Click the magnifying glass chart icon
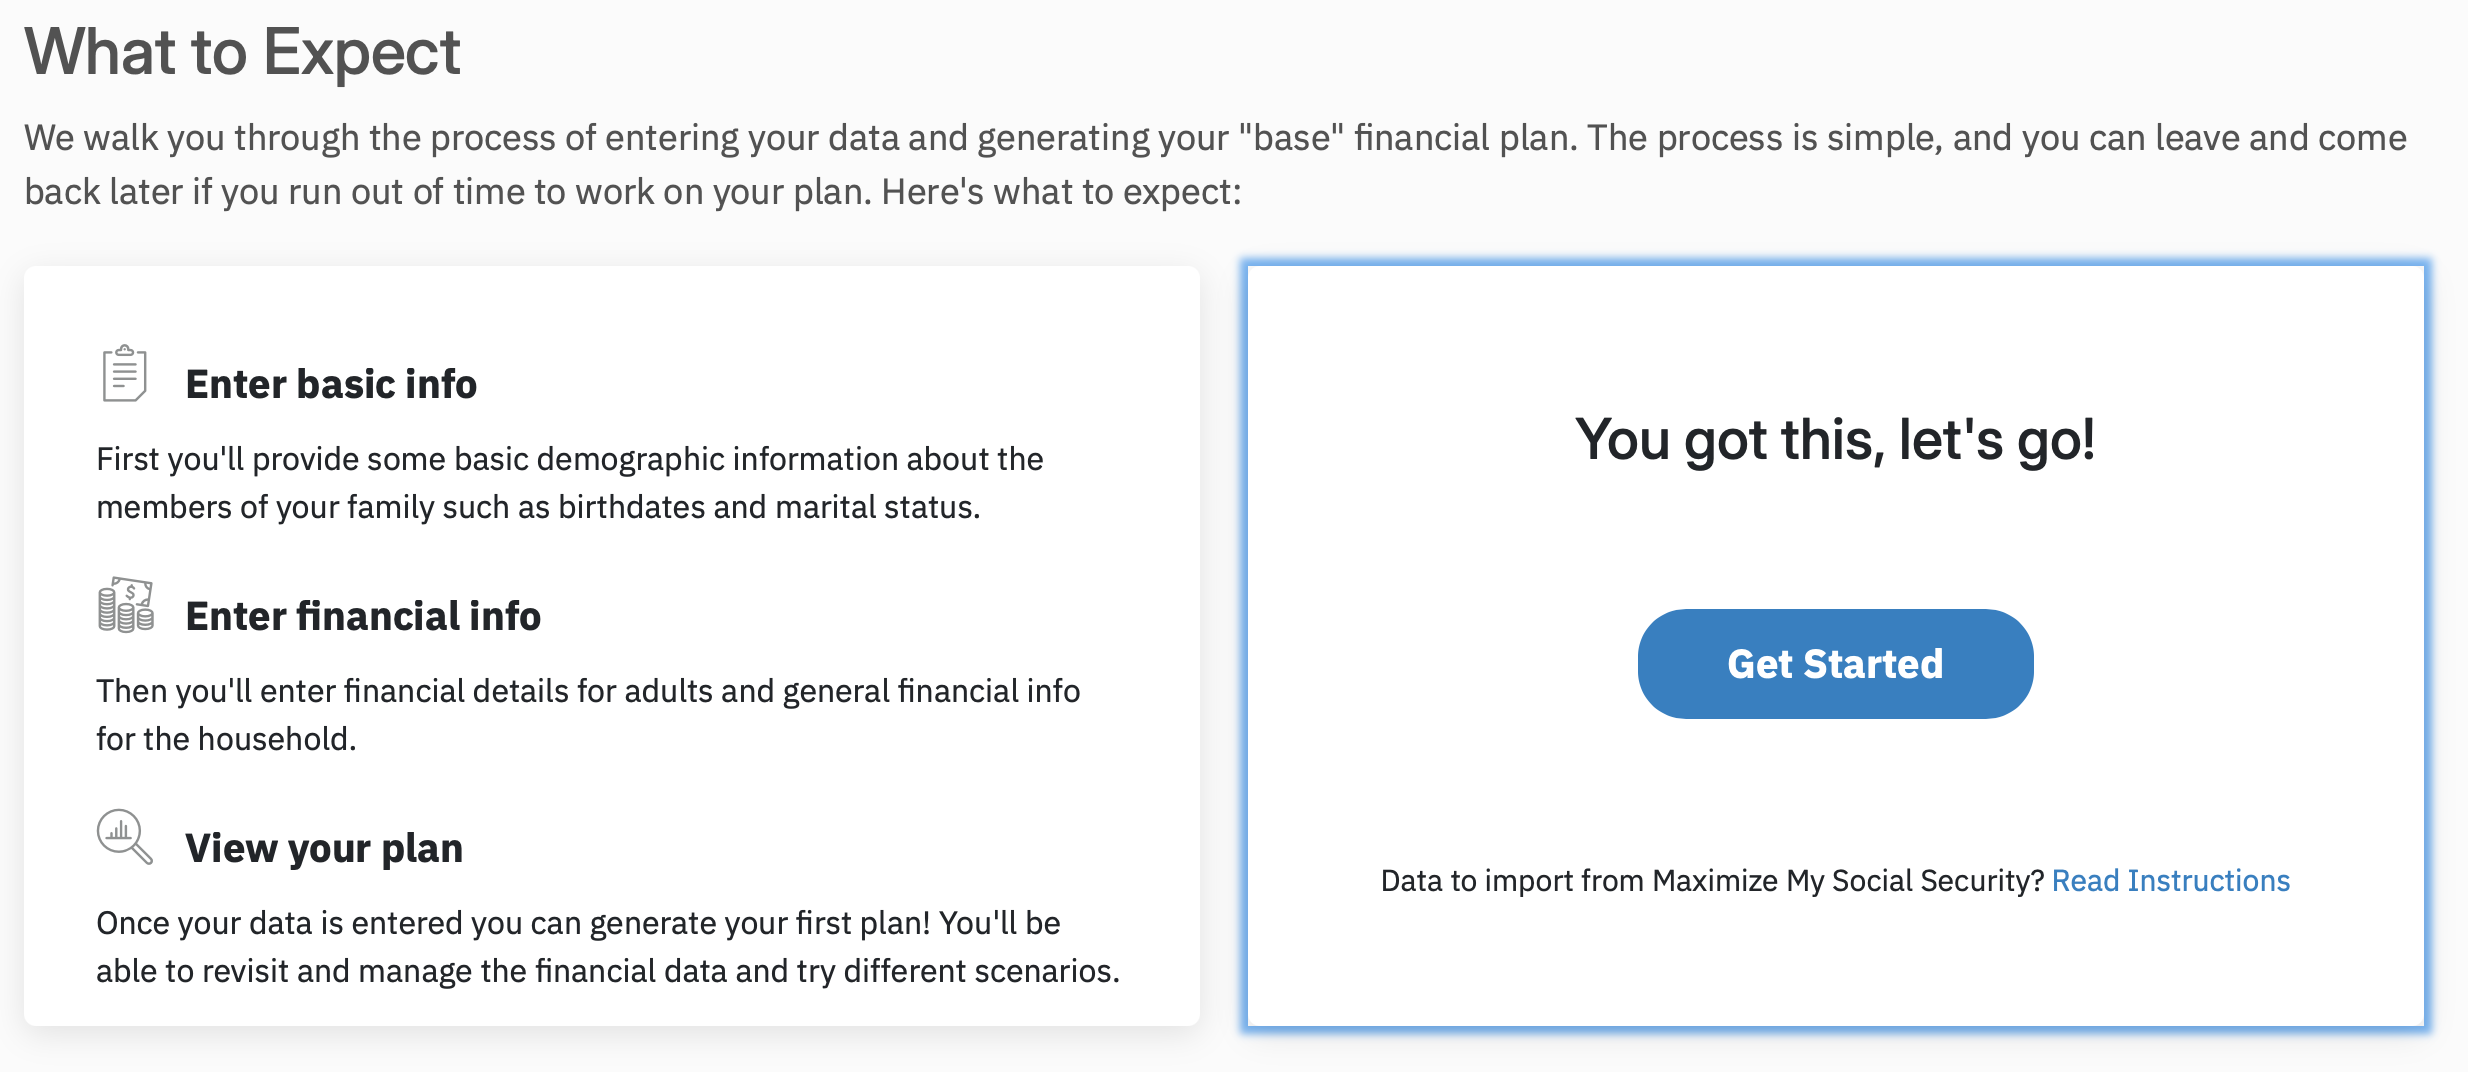 click(x=125, y=836)
